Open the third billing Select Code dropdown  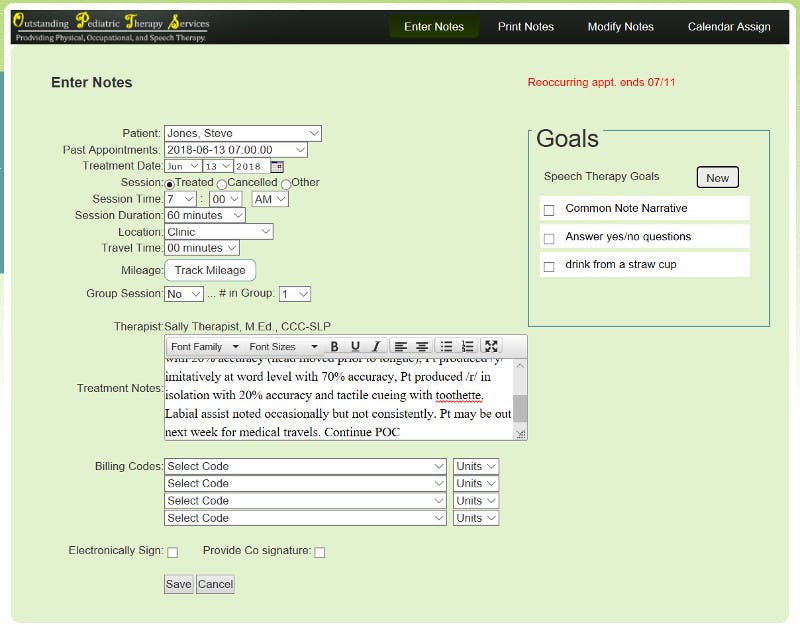coord(305,501)
